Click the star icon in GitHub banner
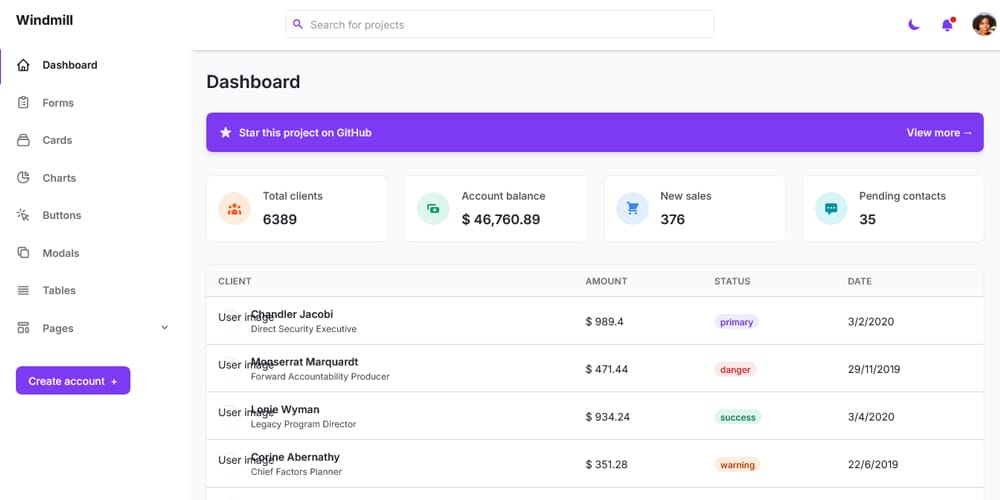Image resolution: width=1000 pixels, height=500 pixels. pyautogui.click(x=225, y=133)
